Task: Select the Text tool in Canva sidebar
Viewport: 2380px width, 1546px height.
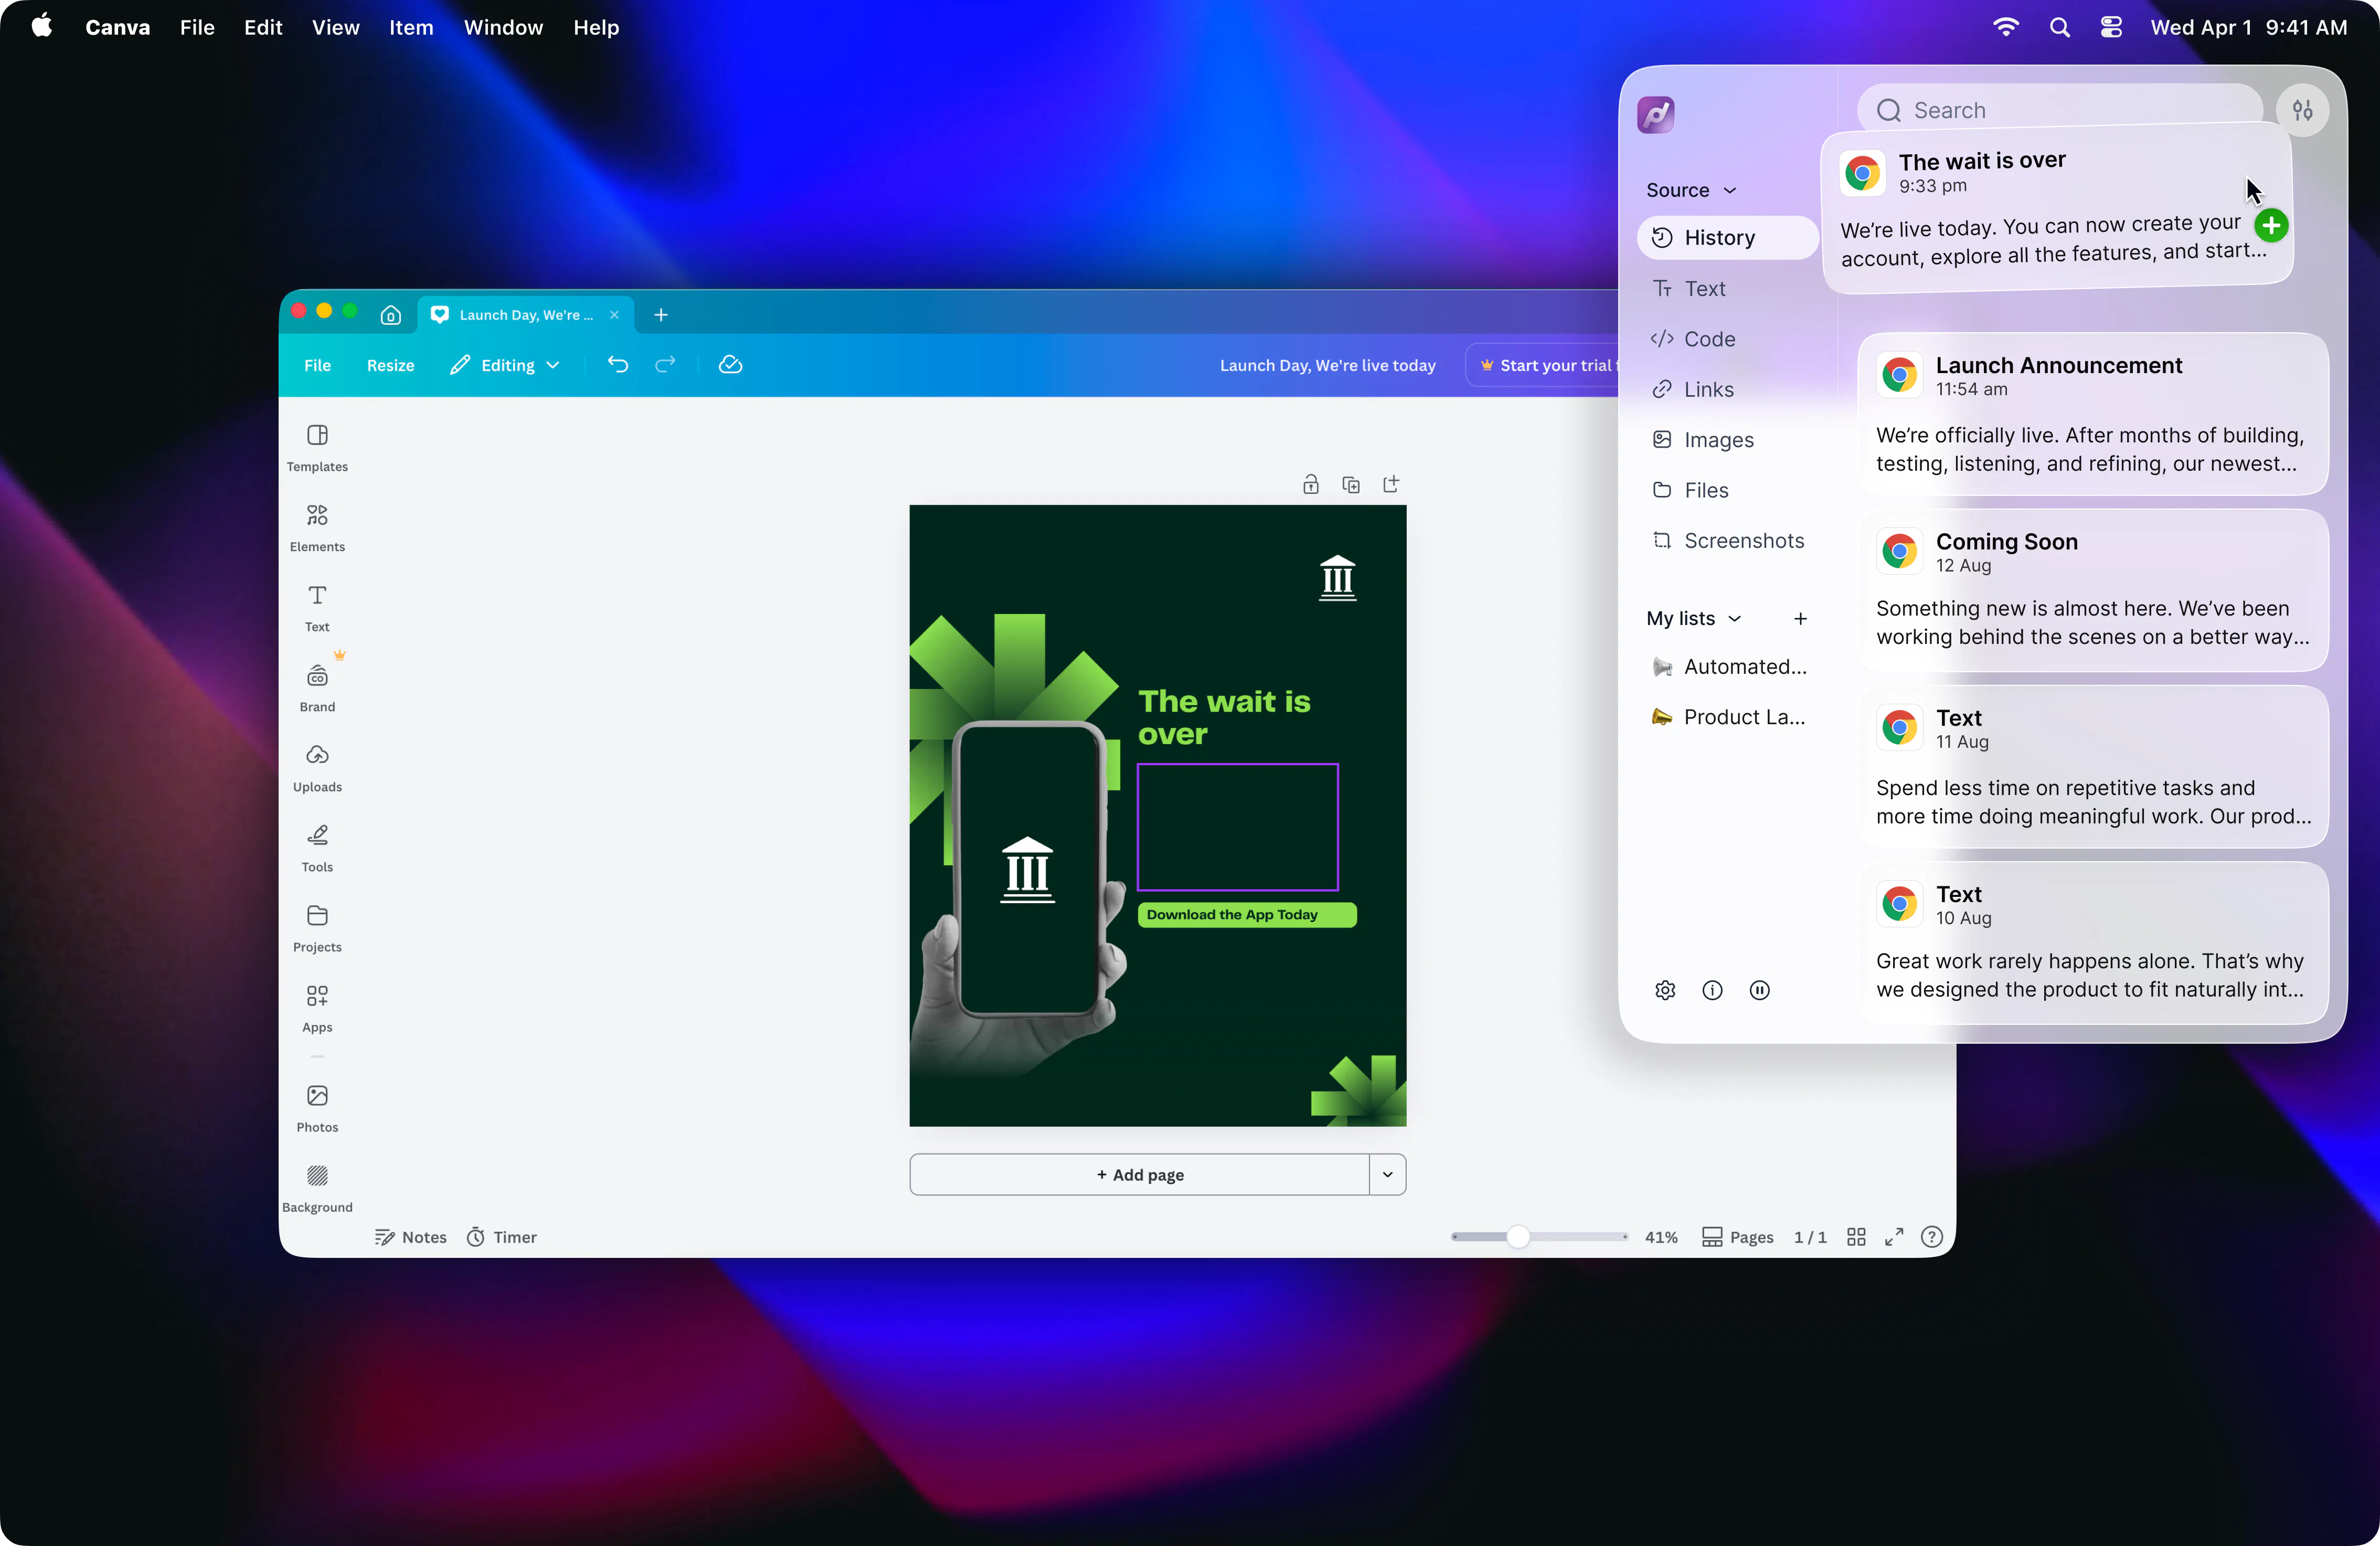Action: [x=317, y=607]
